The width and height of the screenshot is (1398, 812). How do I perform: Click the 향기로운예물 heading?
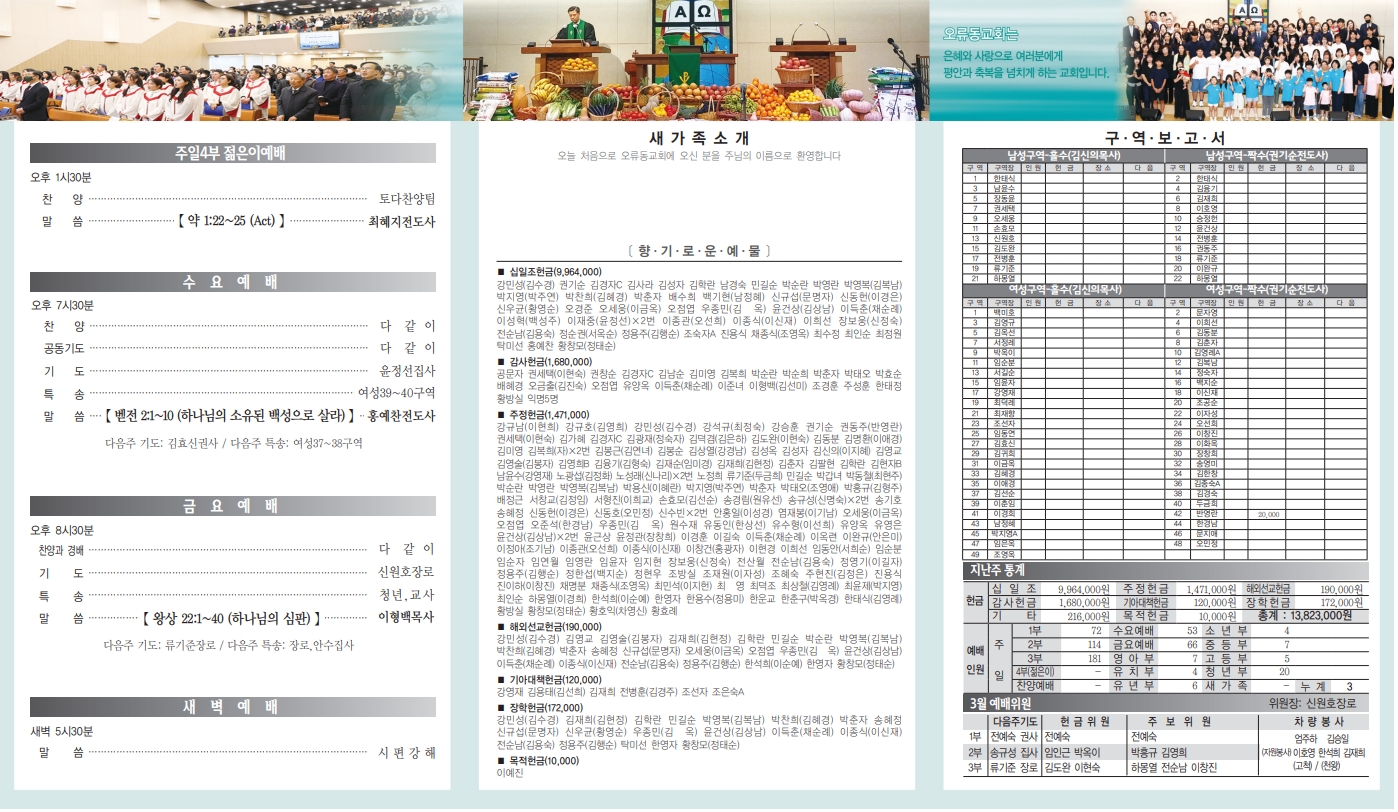point(698,250)
